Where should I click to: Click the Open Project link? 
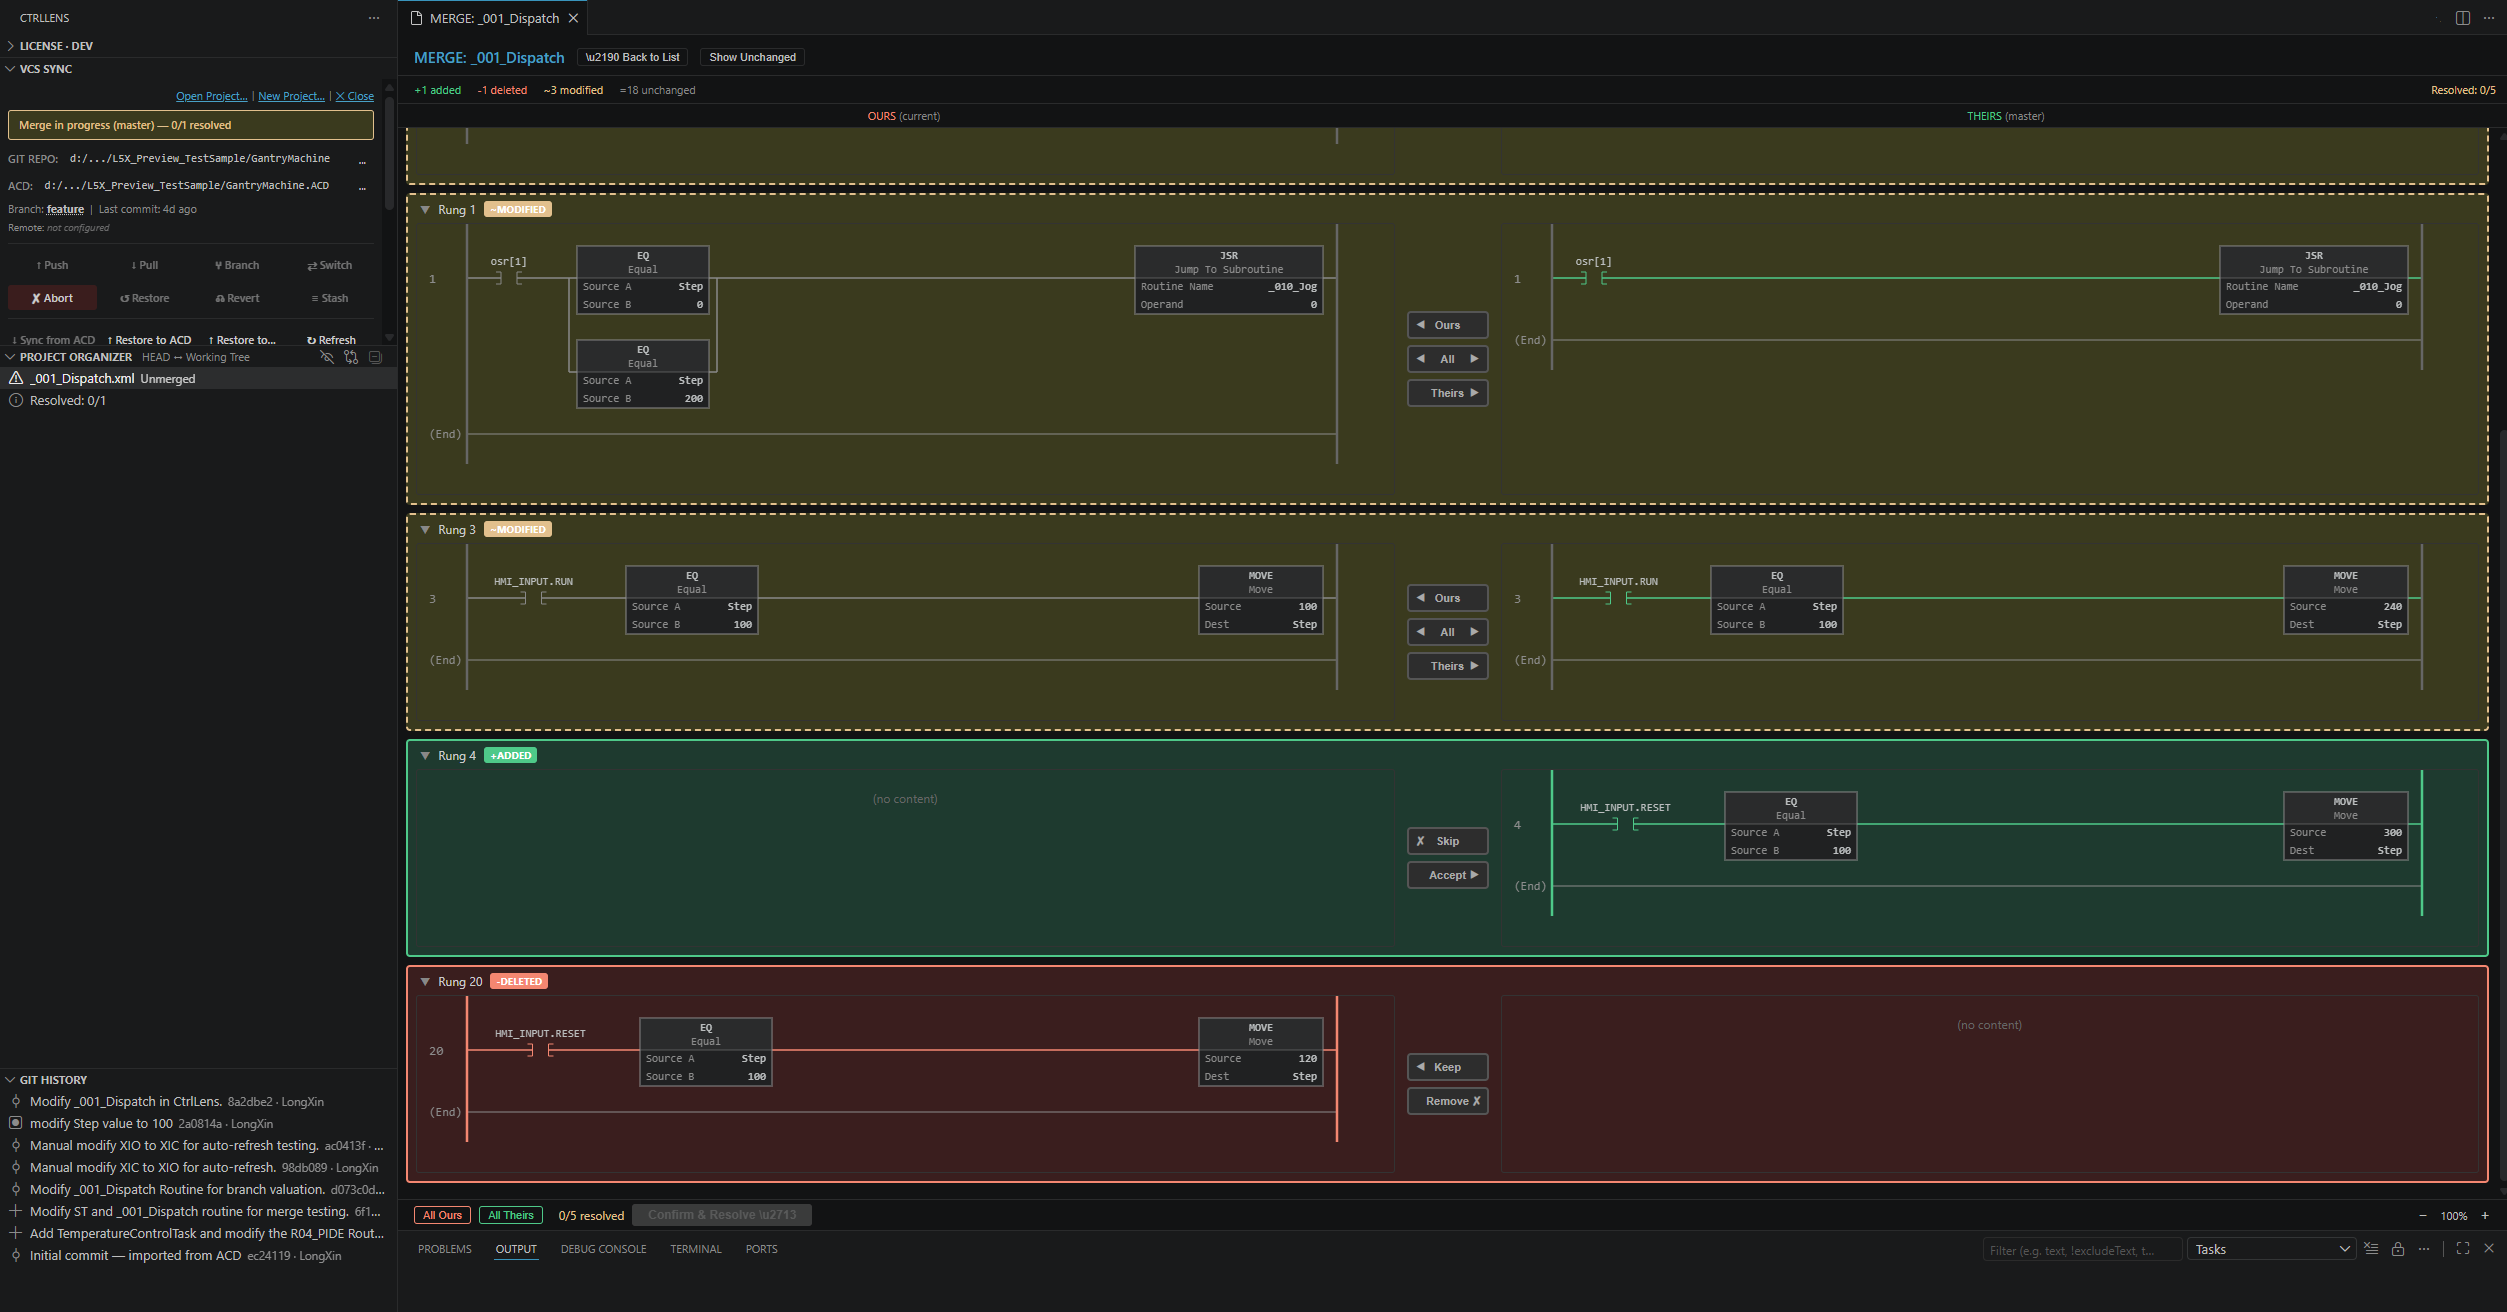coord(211,96)
